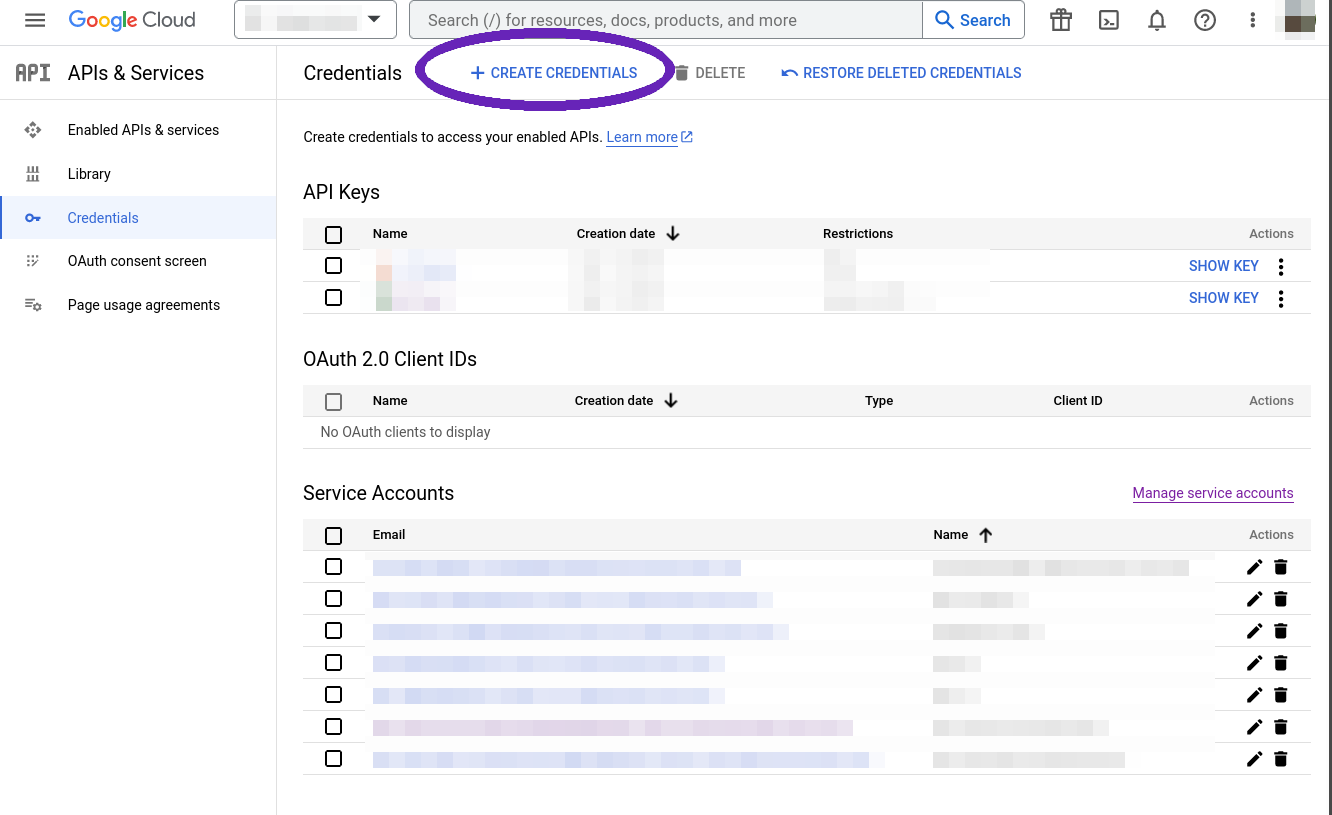This screenshot has height=815, width=1332.
Task: Delete the last service account with trash icon
Action: click(x=1281, y=758)
